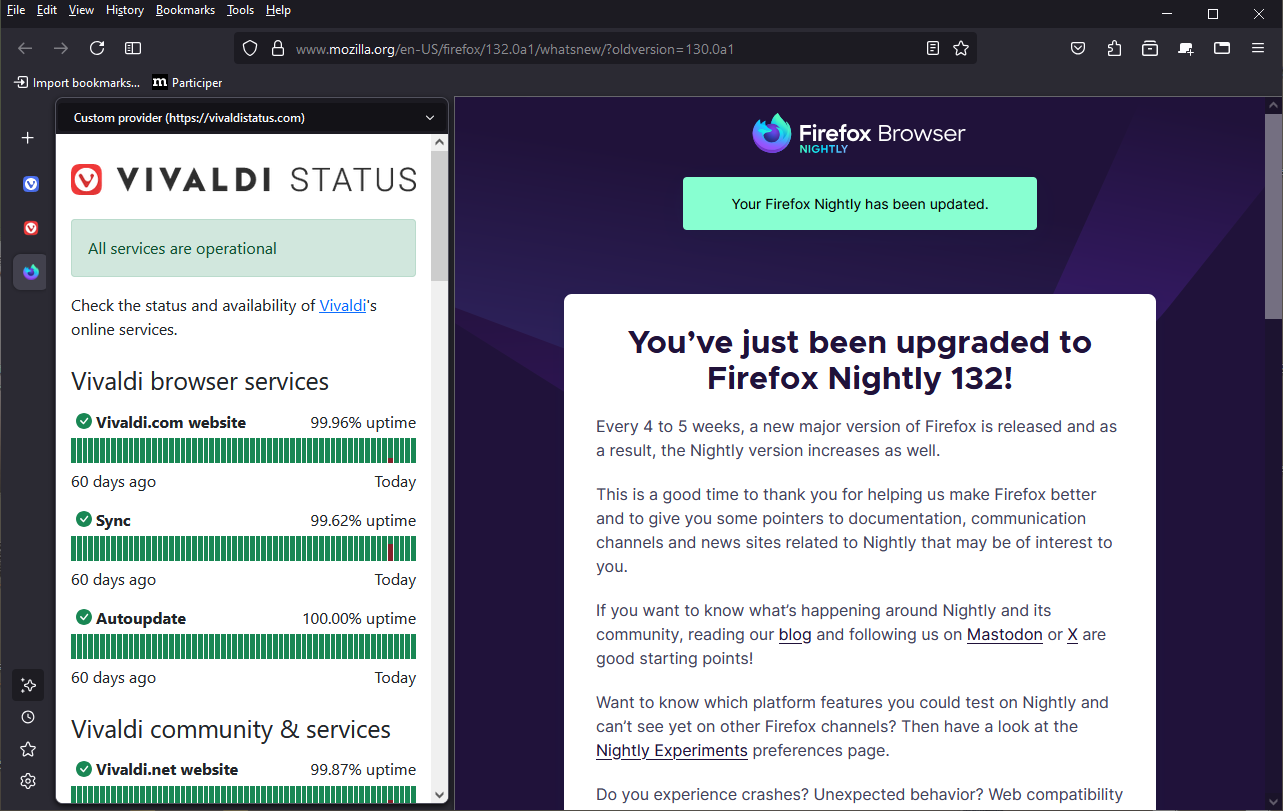The image size is (1283, 811).
Task: Go forward to the next page
Action: click(61, 48)
